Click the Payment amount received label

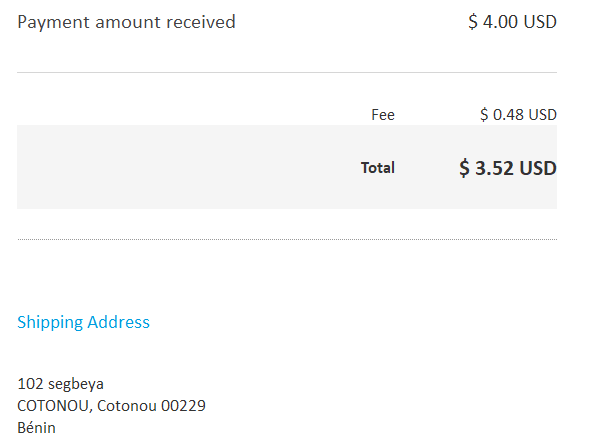click(x=126, y=22)
